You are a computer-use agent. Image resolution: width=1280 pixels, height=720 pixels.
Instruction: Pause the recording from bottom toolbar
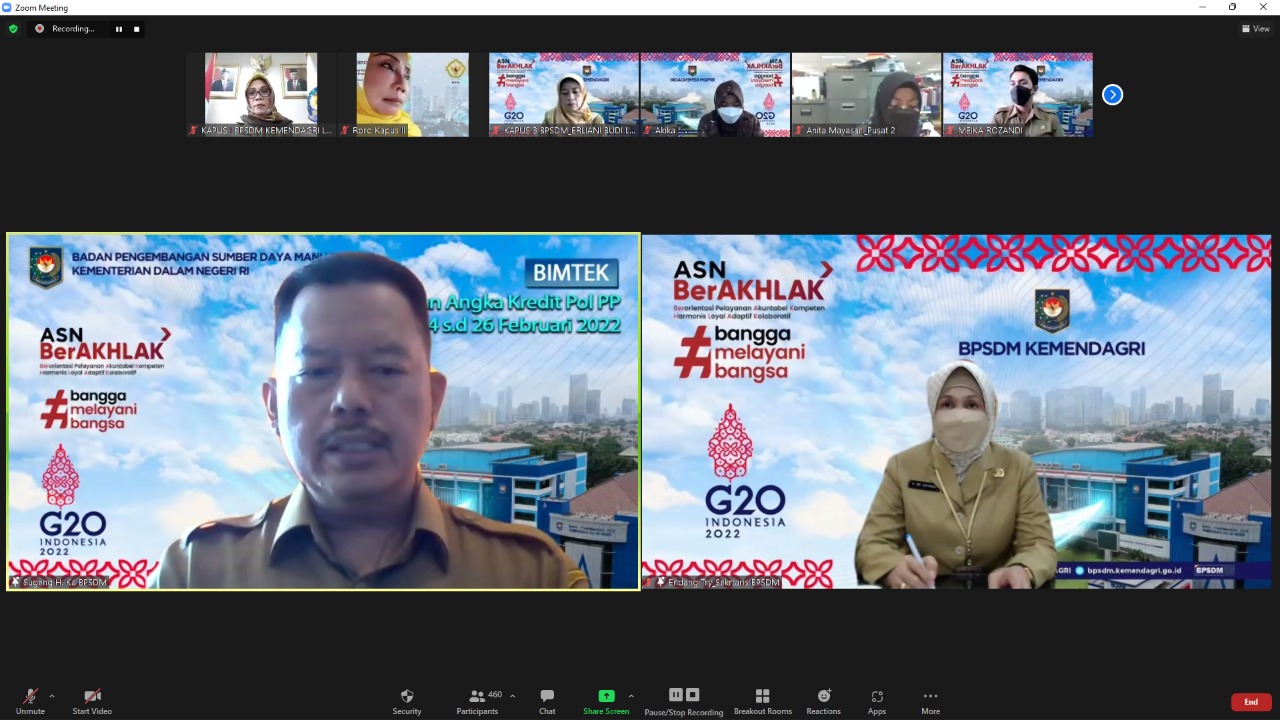[676, 695]
